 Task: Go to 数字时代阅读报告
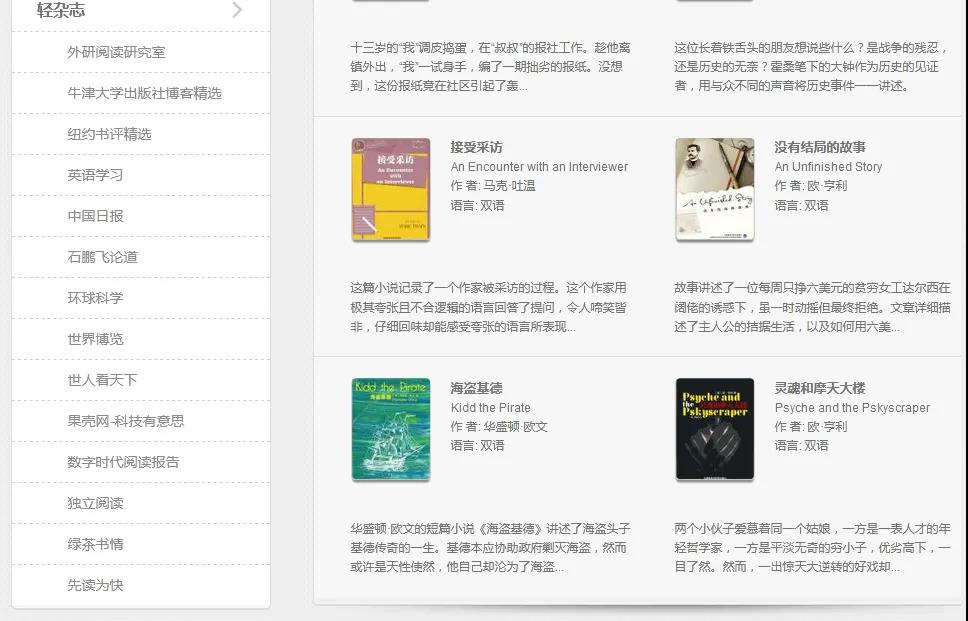123,462
